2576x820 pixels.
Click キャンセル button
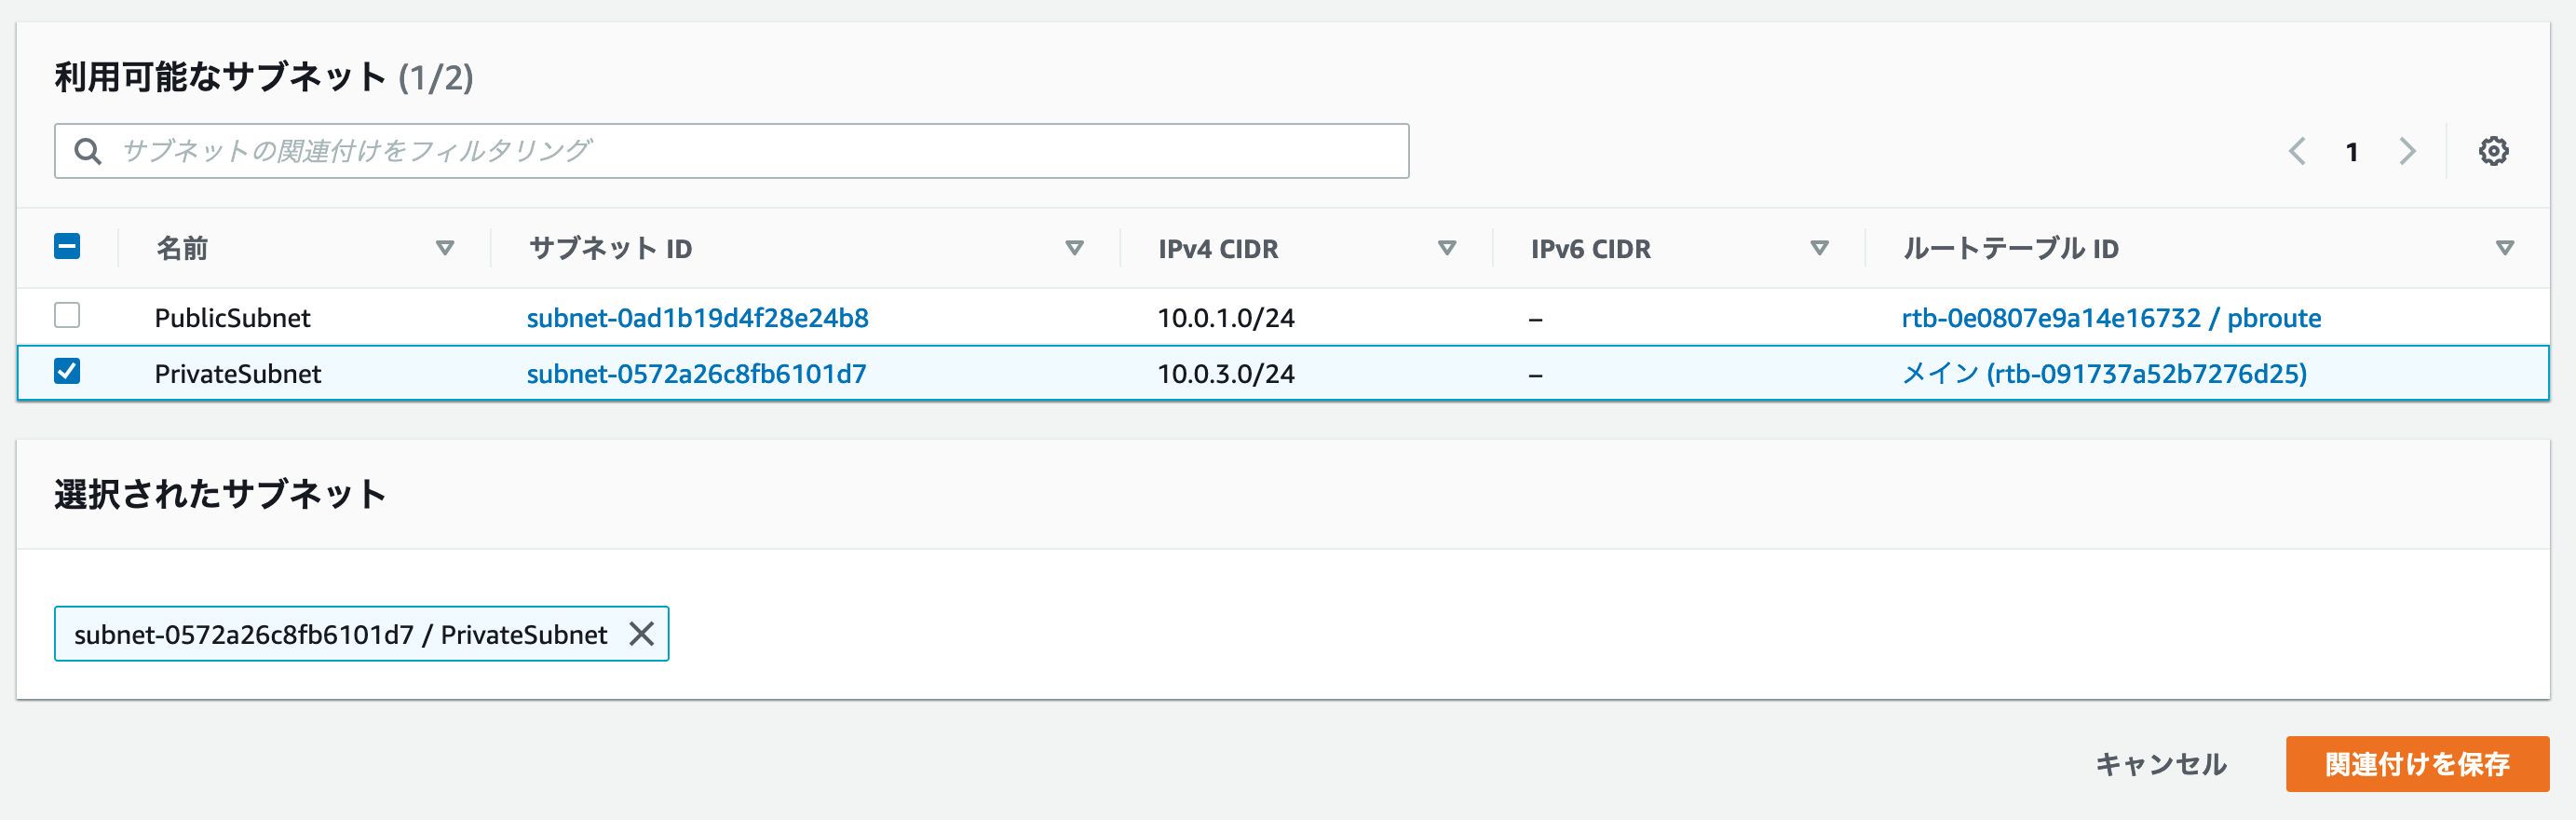pos(2160,764)
